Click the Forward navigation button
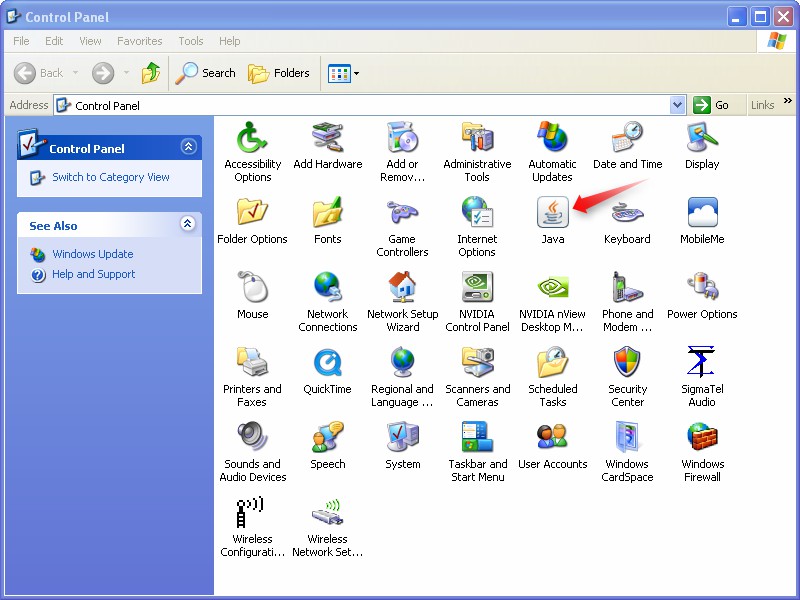This screenshot has width=800, height=600. pyautogui.click(x=104, y=73)
